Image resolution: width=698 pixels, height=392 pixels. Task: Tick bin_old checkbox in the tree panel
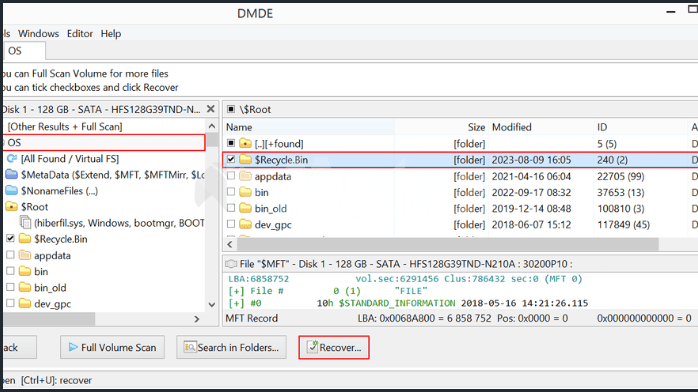10,287
